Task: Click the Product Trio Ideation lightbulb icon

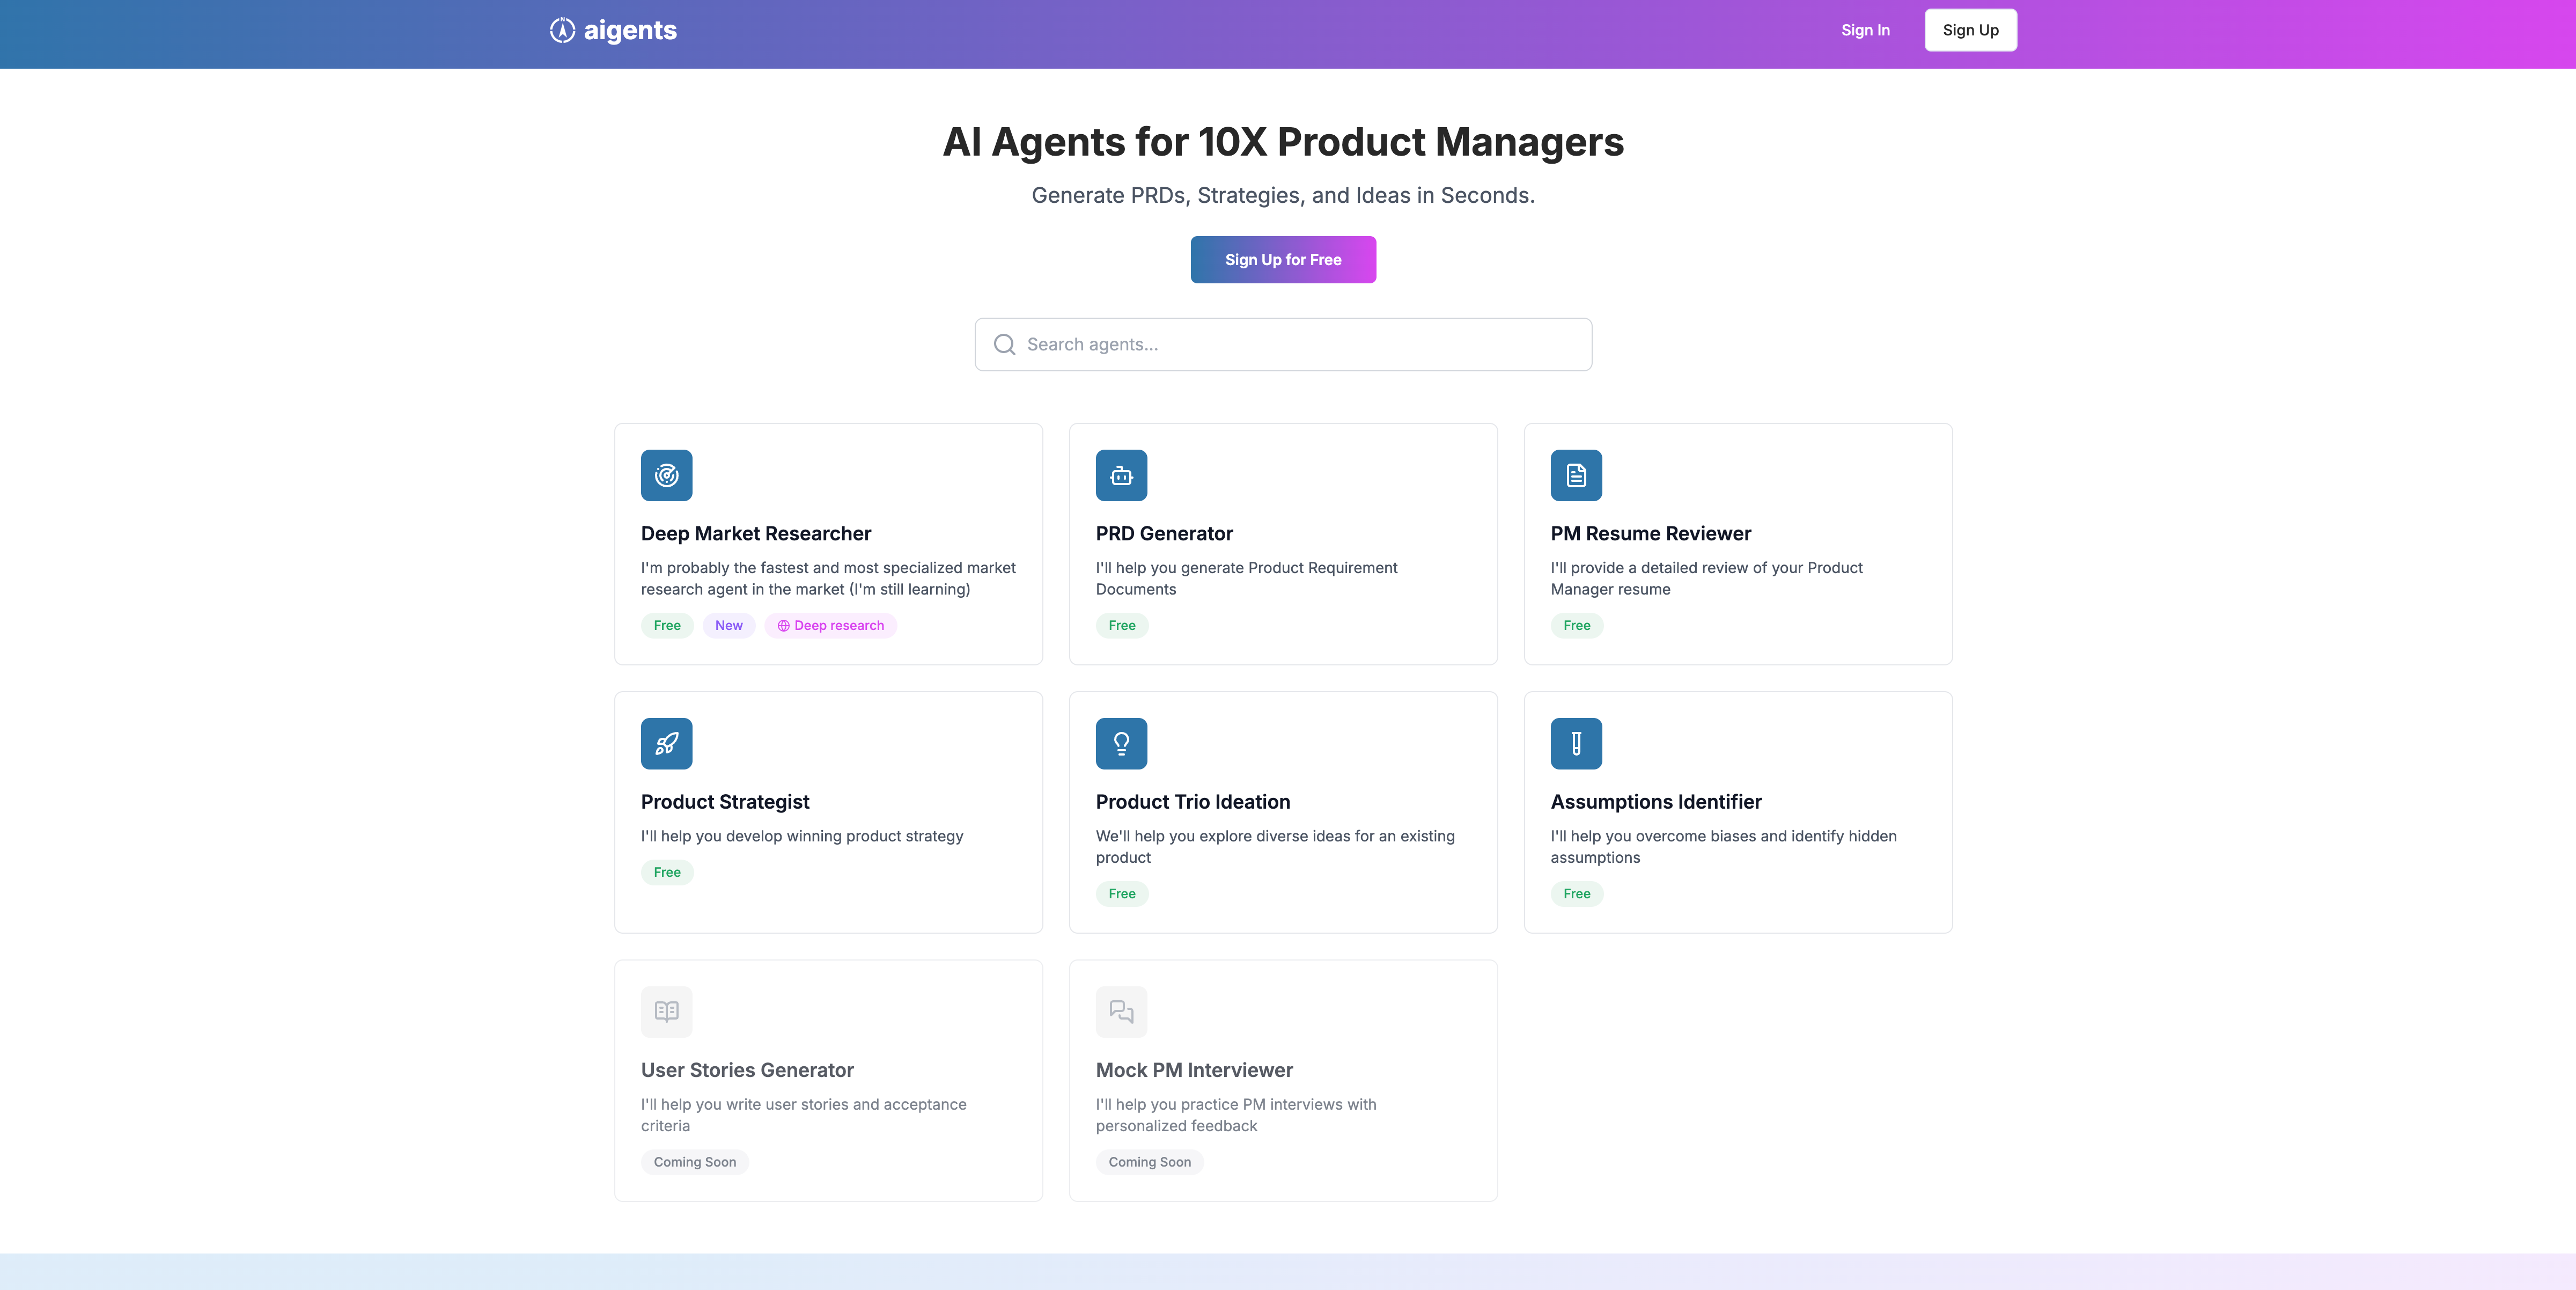Action: tap(1121, 743)
